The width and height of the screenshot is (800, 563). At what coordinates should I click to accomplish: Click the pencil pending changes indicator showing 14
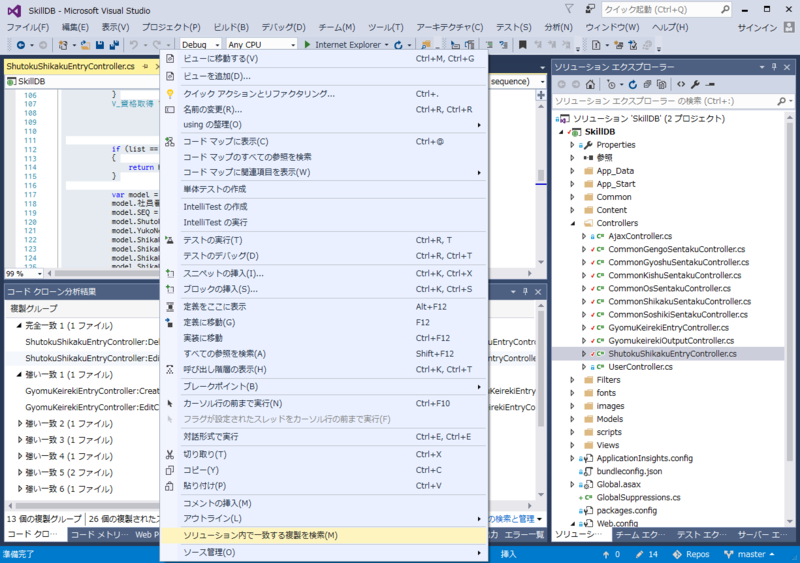(x=646, y=554)
